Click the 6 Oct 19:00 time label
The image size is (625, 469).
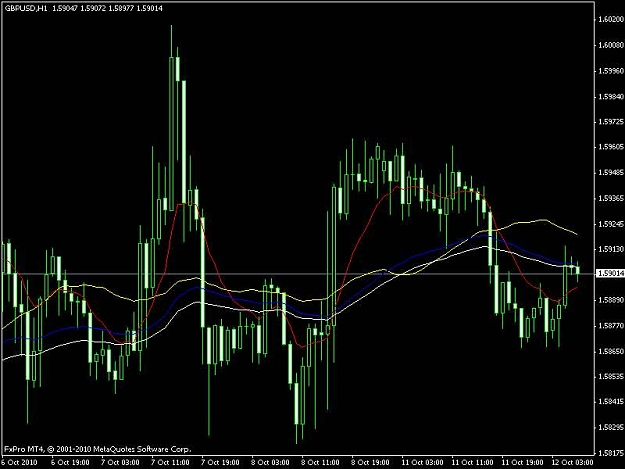pyautogui.click(x=70, y=462)
